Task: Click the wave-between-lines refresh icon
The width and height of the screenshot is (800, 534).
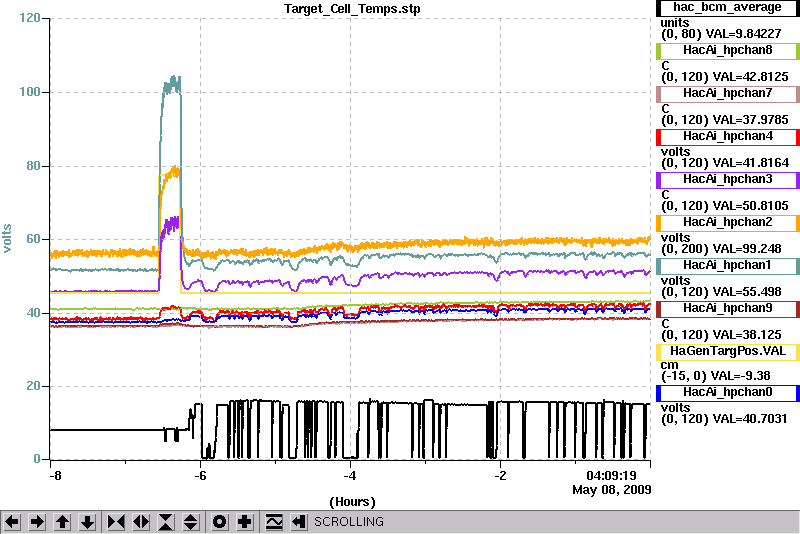Action: pos(274,522)
